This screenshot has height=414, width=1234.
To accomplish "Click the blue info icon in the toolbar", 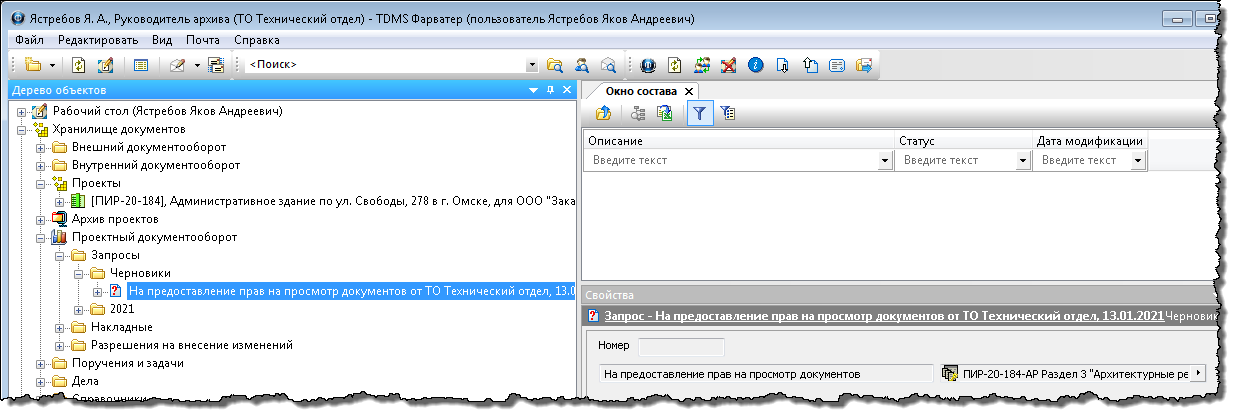I will [x=756, y=65].
